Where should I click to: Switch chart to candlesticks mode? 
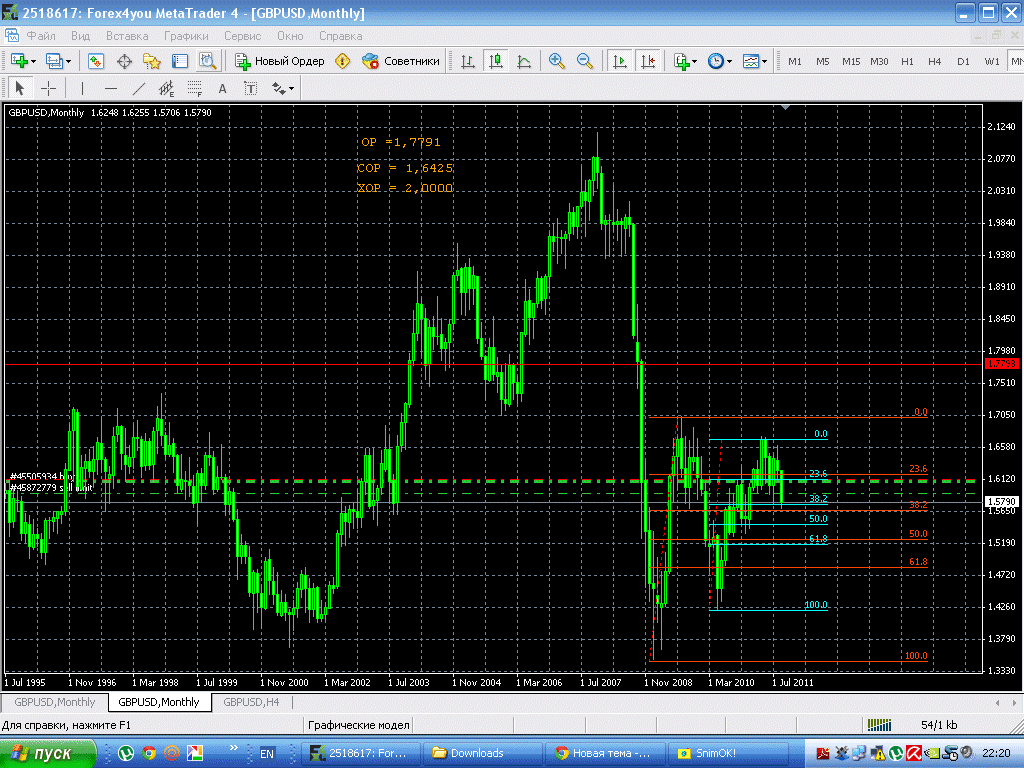click(495, 61)
